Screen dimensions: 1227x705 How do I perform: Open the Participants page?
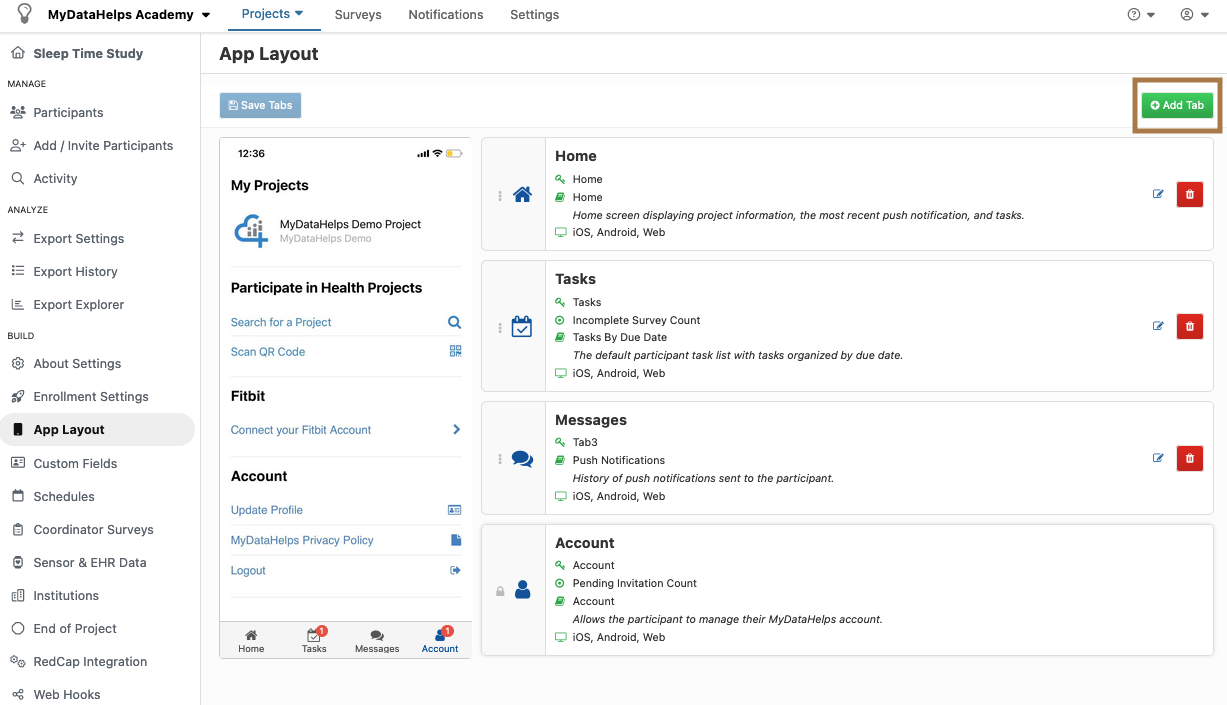coord(68,112)
